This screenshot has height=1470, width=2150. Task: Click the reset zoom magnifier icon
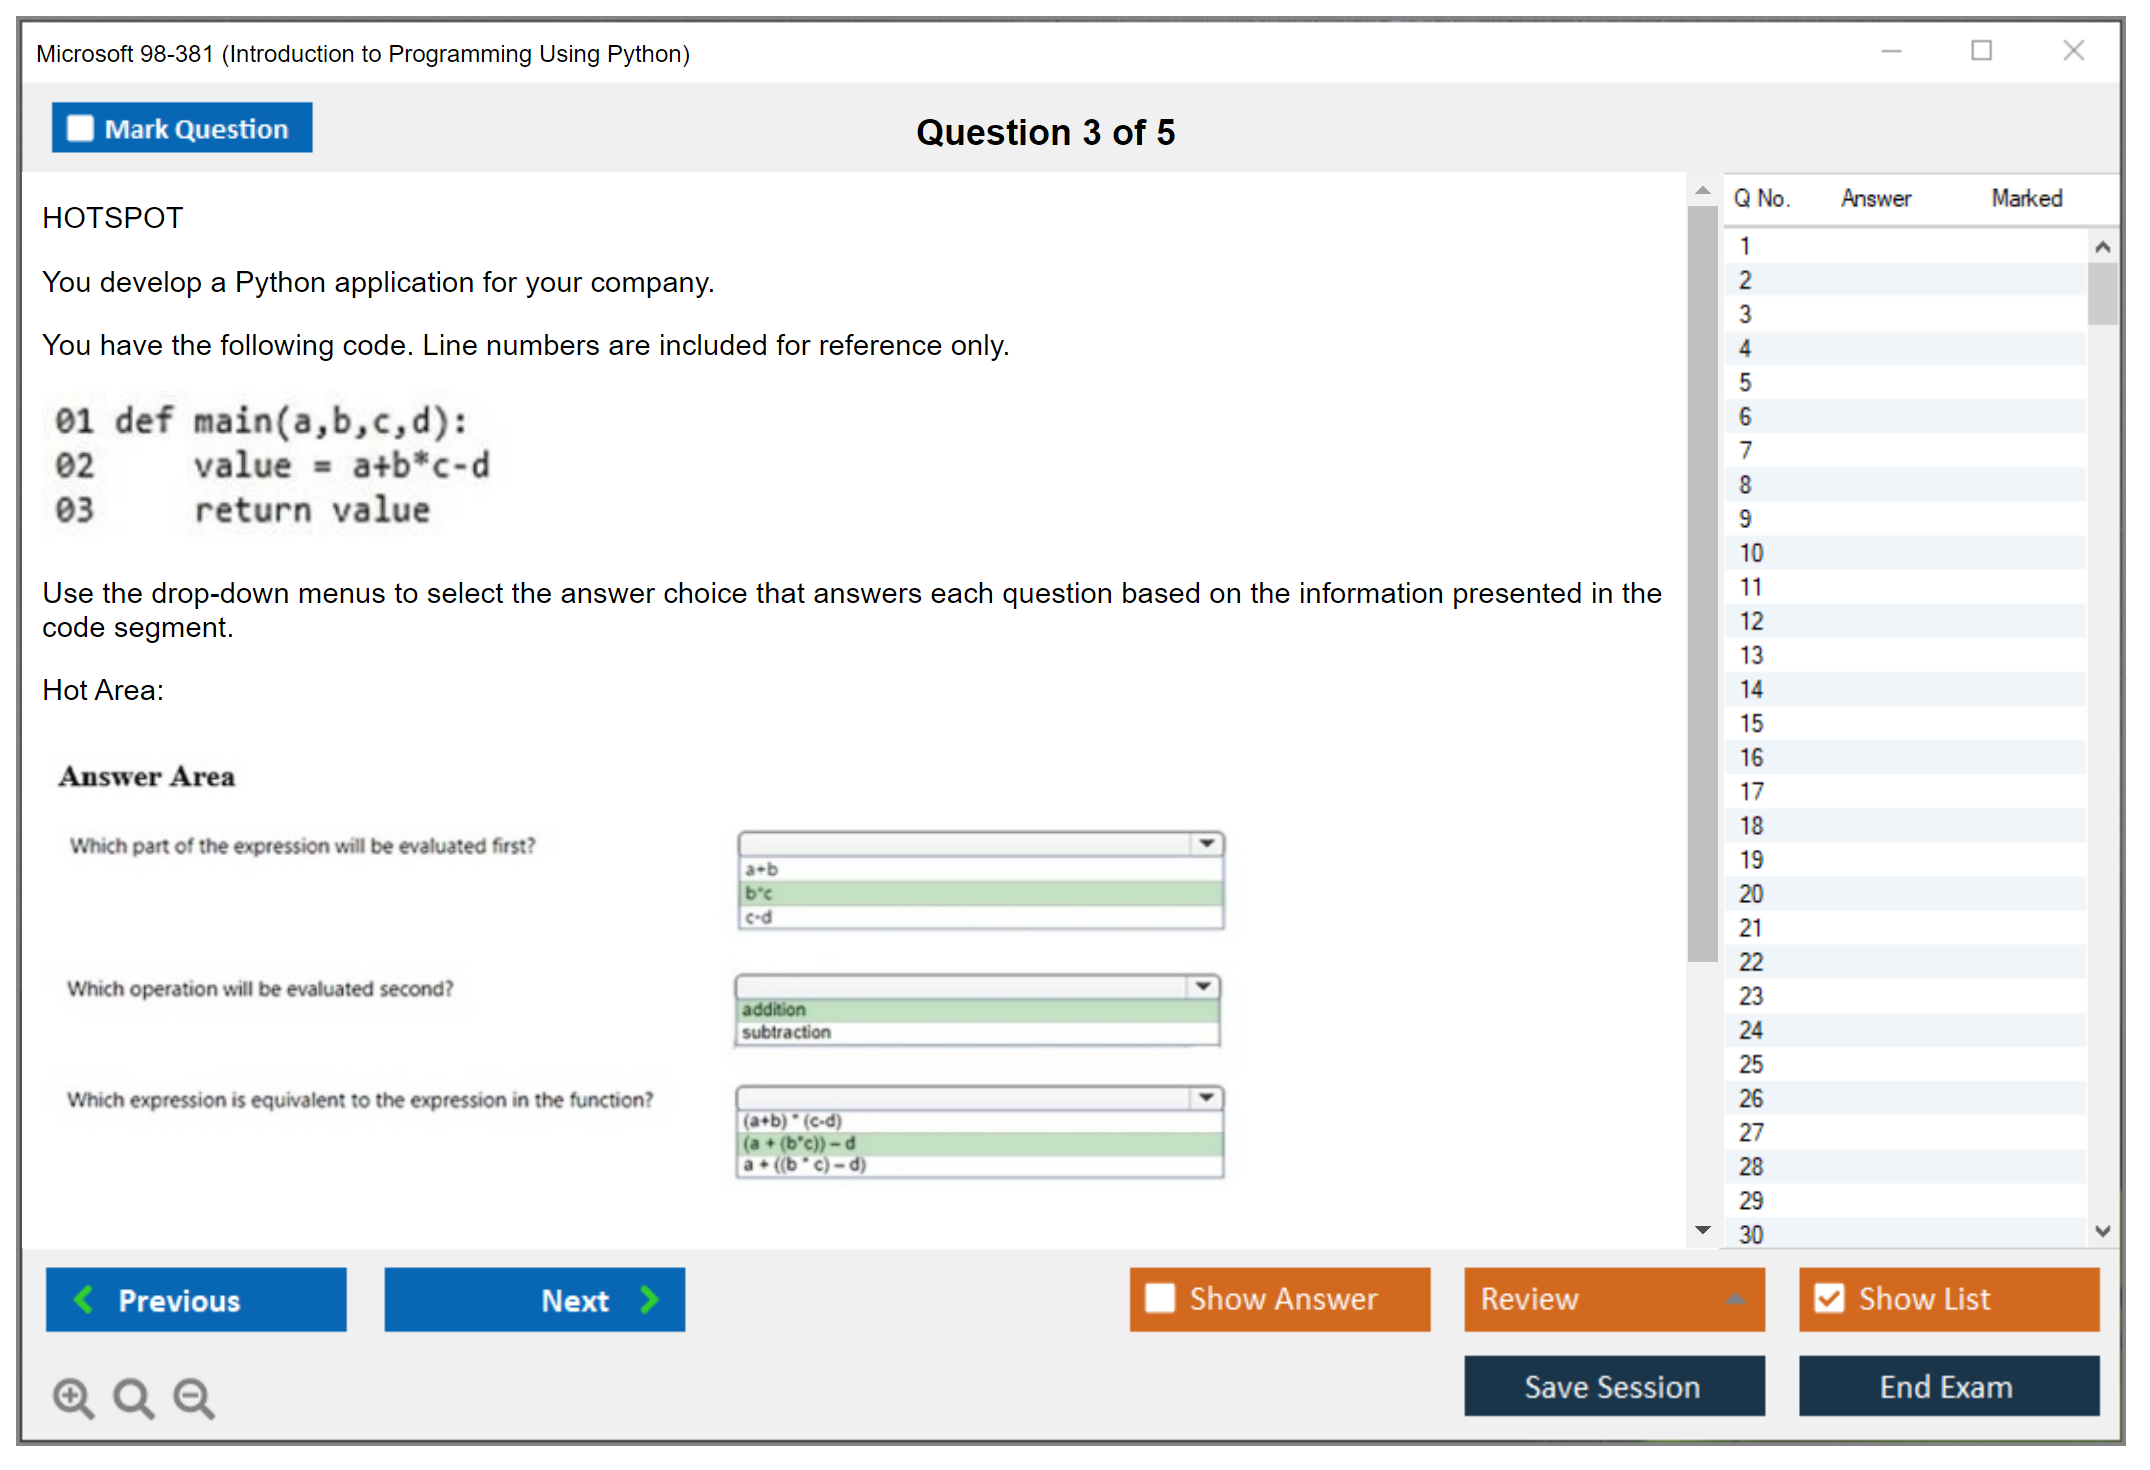[x=133, y=1397]
